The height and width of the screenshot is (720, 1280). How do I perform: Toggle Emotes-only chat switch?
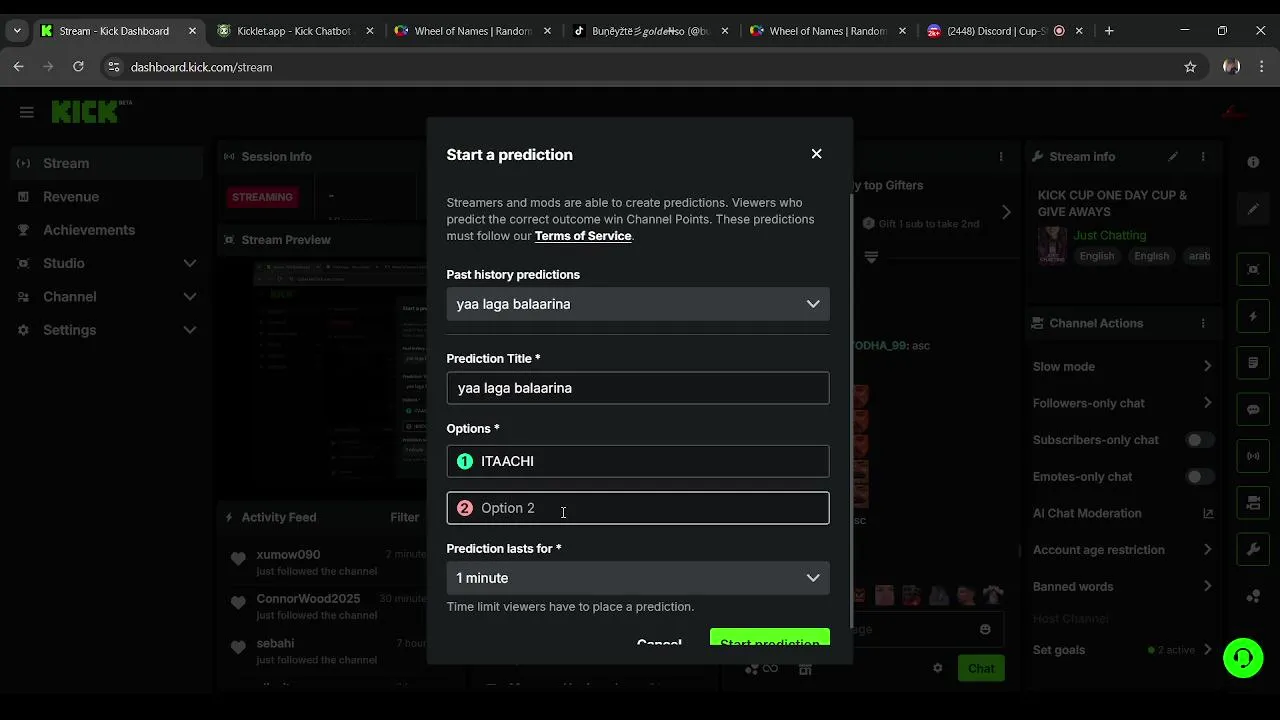(1199, 477)
